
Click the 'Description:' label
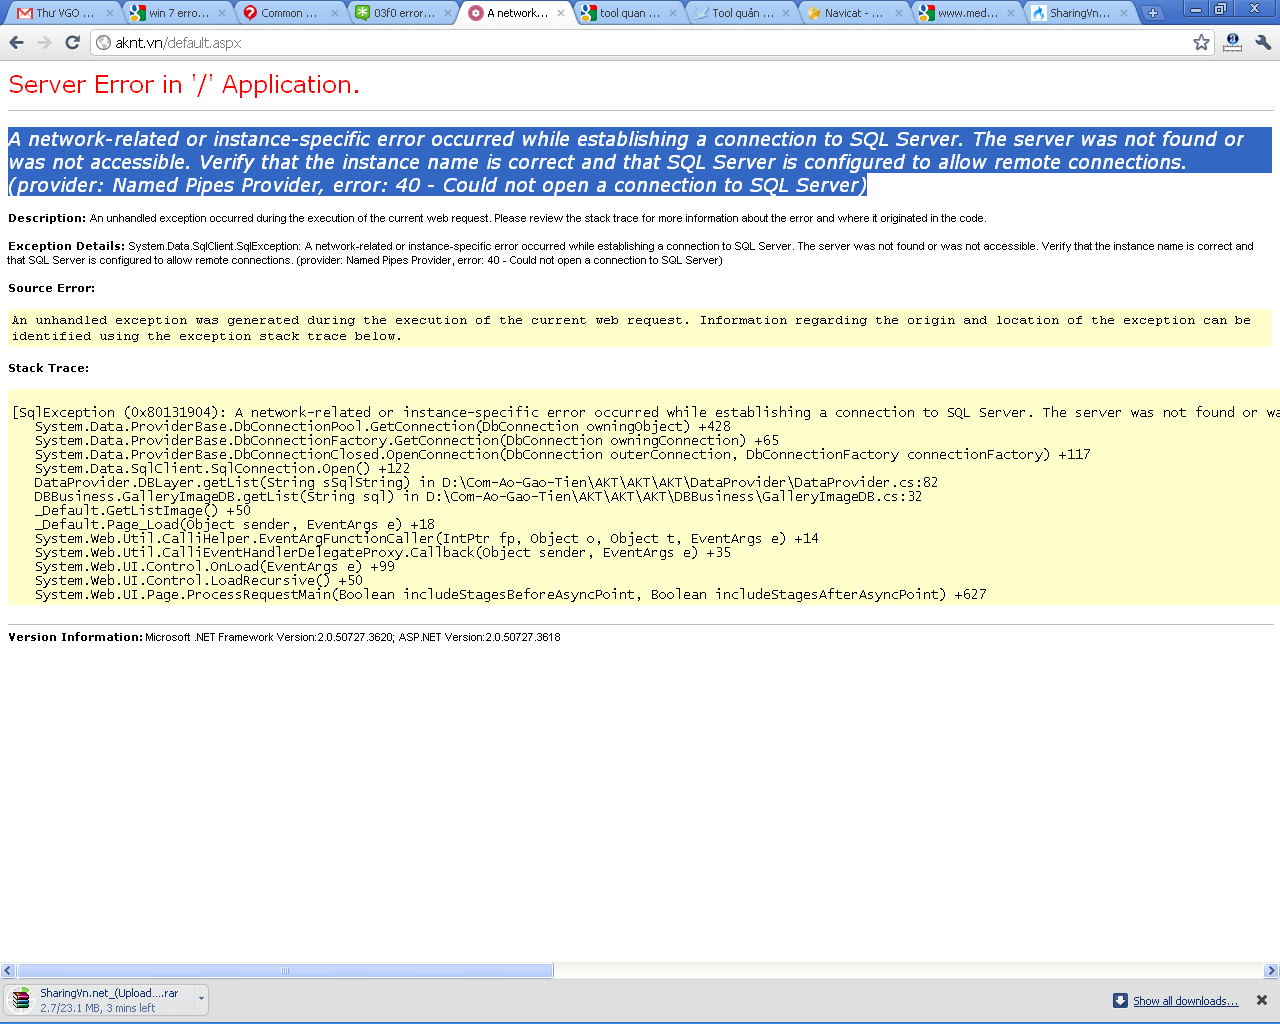[47, 218]
